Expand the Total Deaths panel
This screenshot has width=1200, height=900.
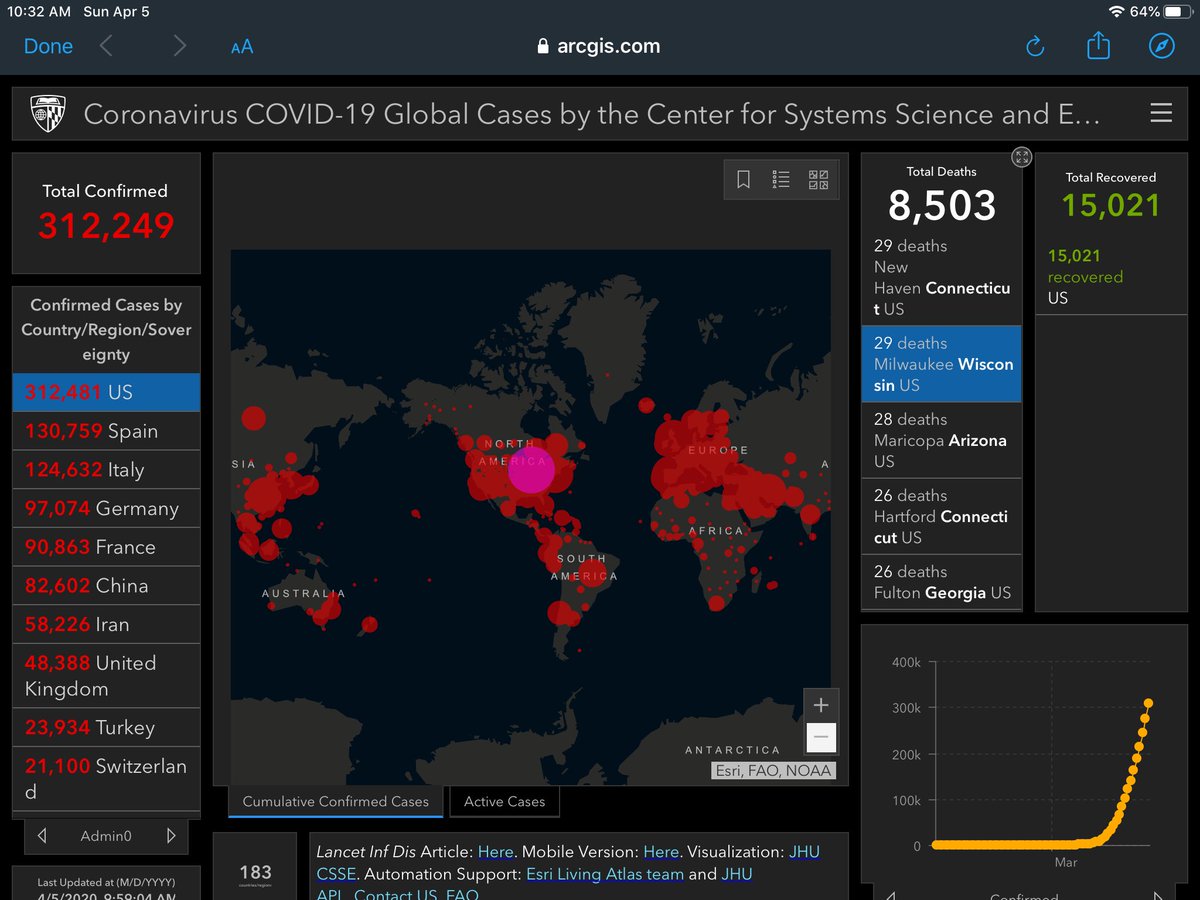pos(1021,157)
